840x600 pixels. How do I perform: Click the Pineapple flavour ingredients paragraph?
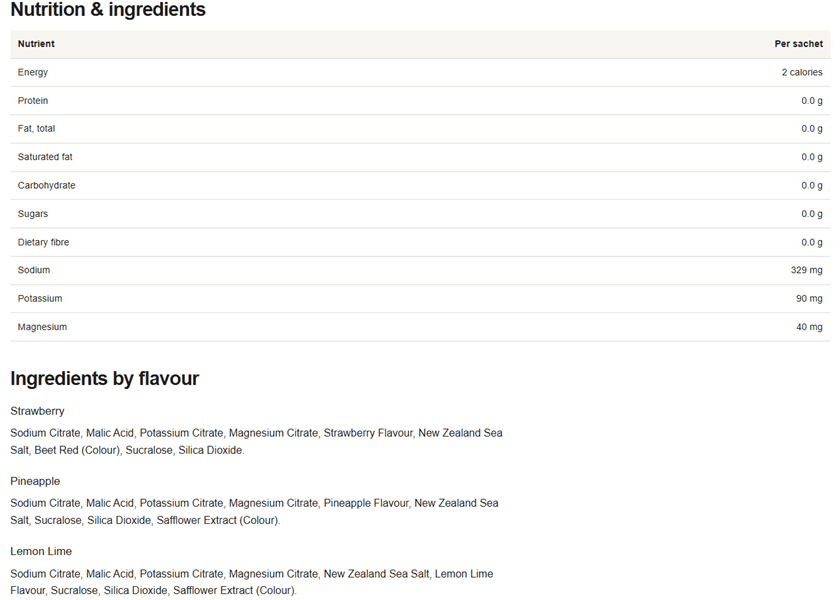pyautogui.click(x=254, y=512)
